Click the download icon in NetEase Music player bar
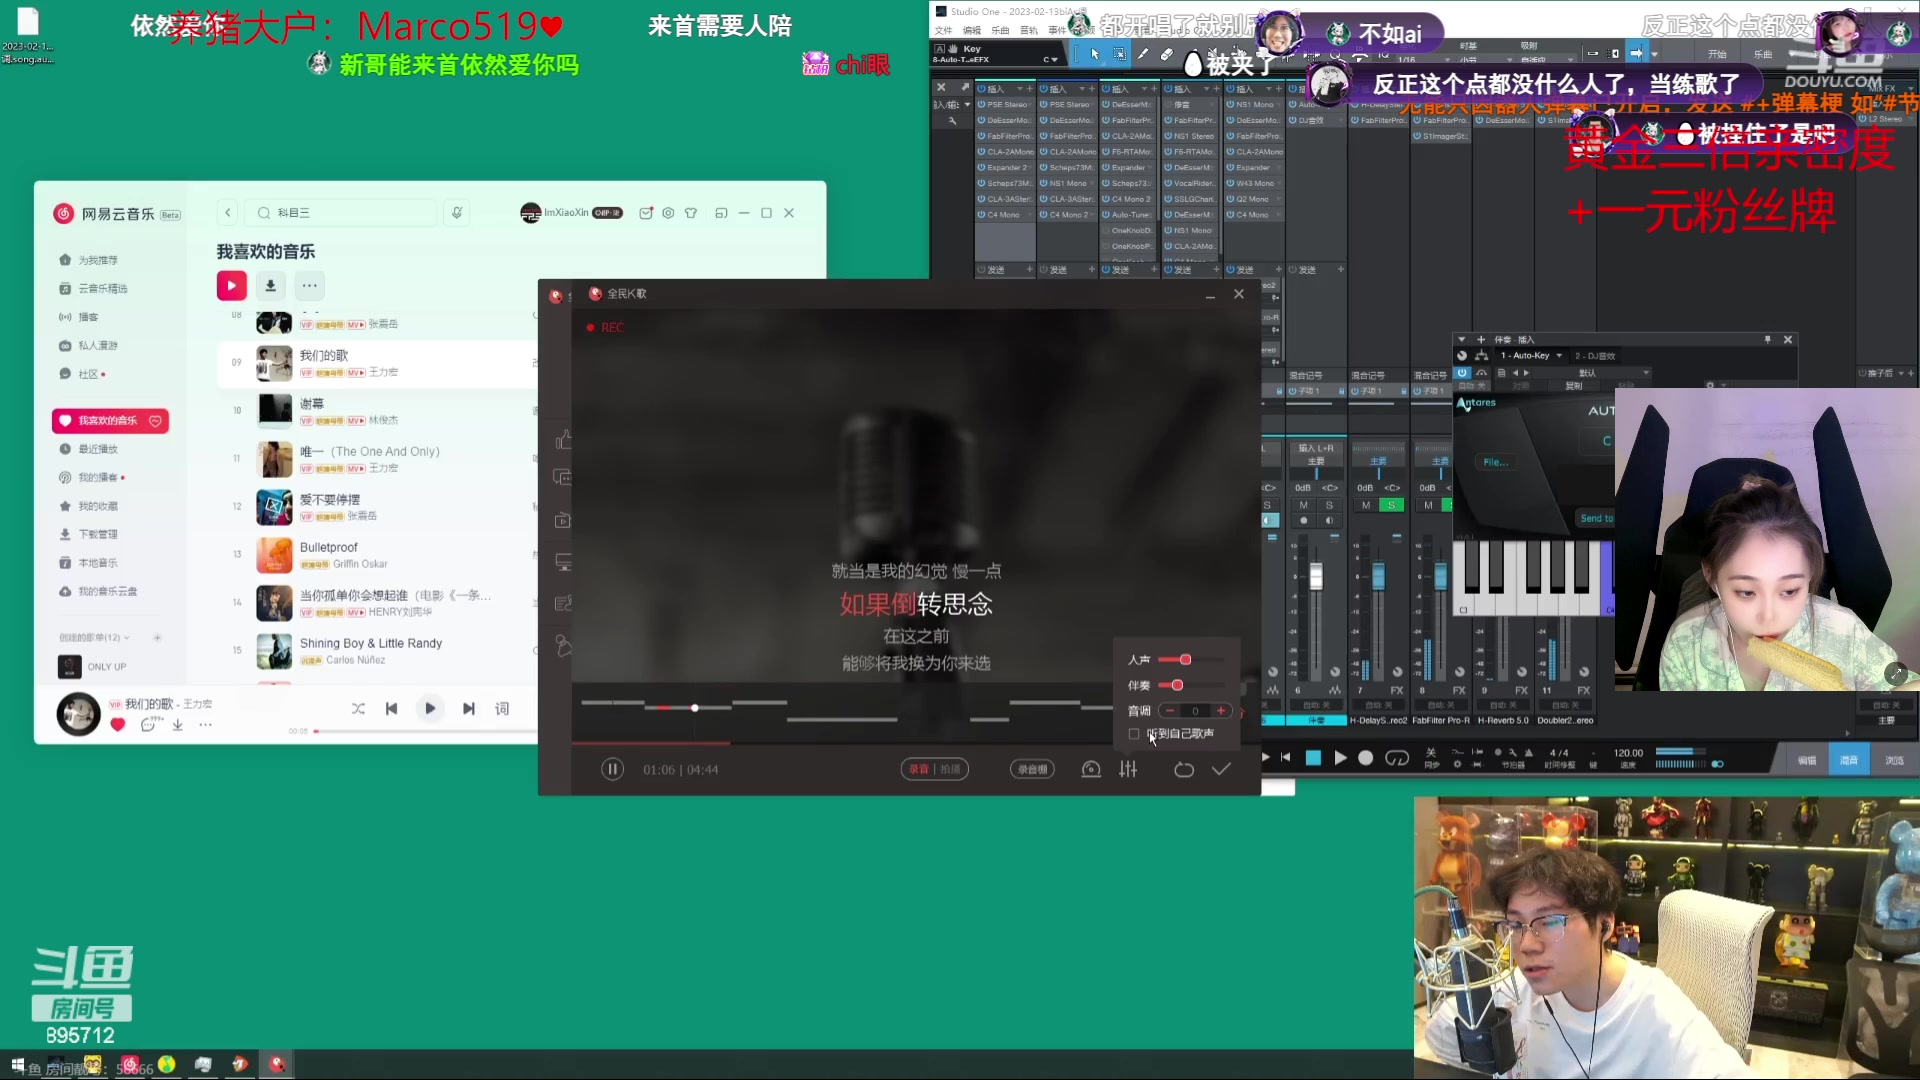This screenshot has width=1920, height=1080. [178, 725]
